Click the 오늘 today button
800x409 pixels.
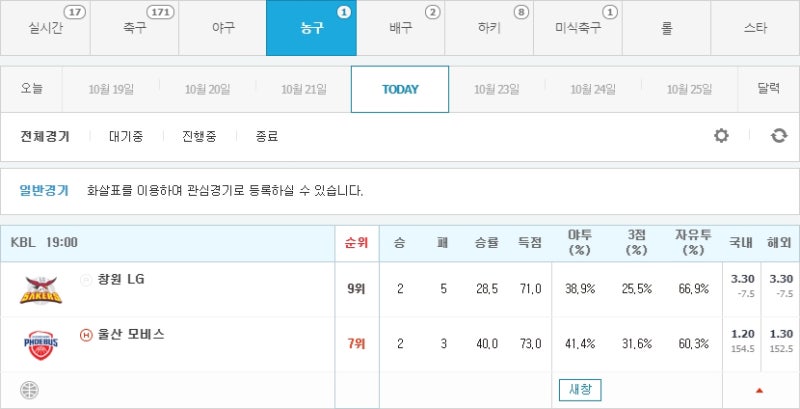[32, 89]
